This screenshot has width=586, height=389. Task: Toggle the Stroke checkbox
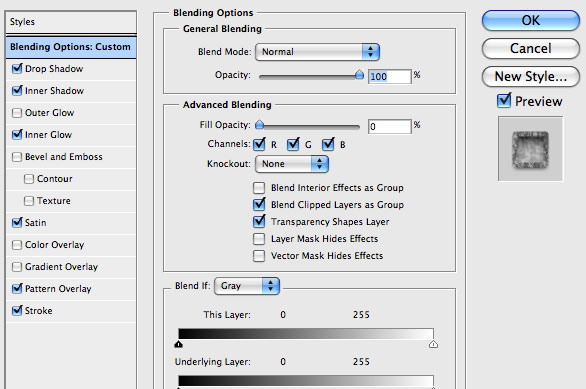click(17, 311)
